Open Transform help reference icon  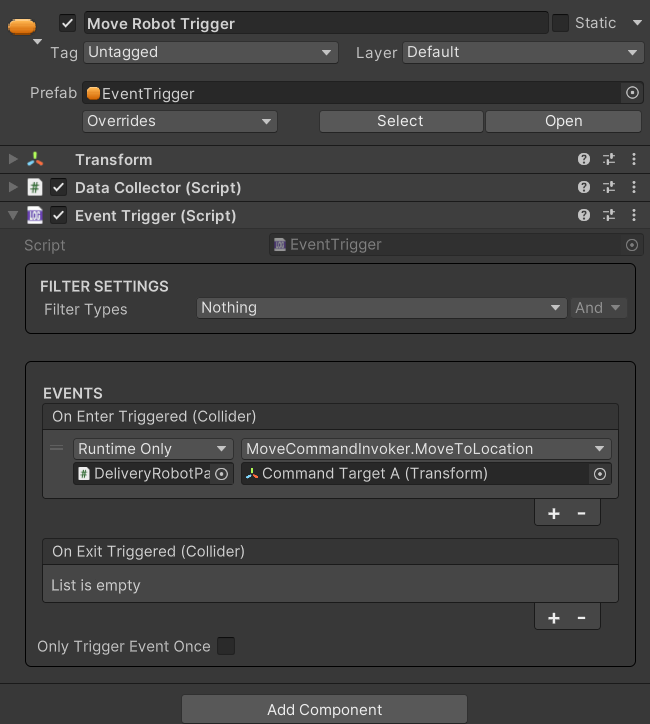(584, 159)
